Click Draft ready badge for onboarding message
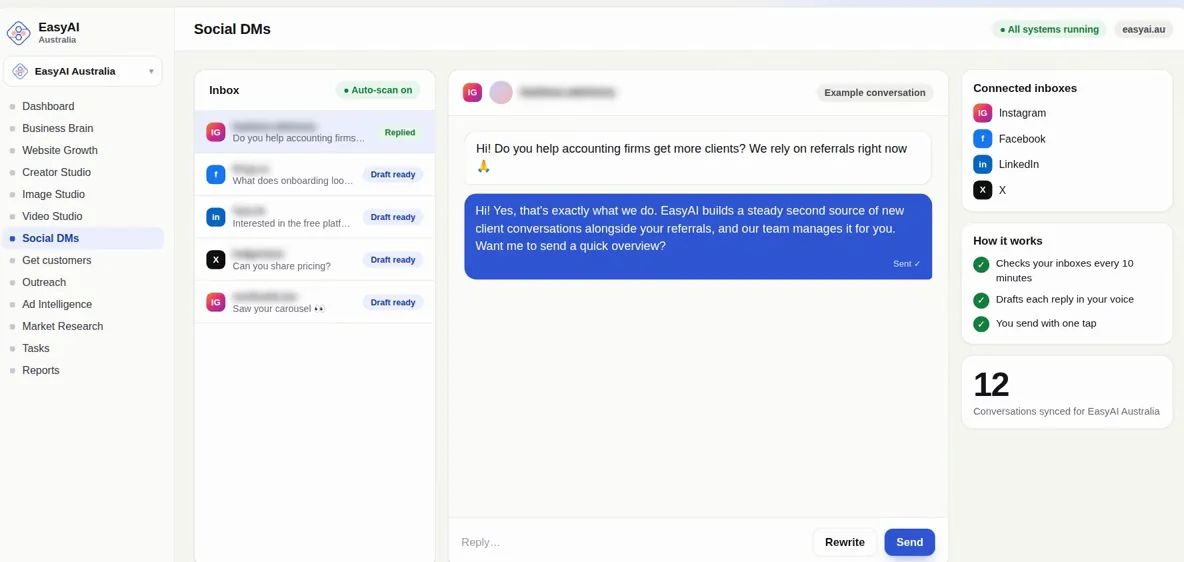The height and width of the screenshot is (562, 1184). click(x=393, y=174)
